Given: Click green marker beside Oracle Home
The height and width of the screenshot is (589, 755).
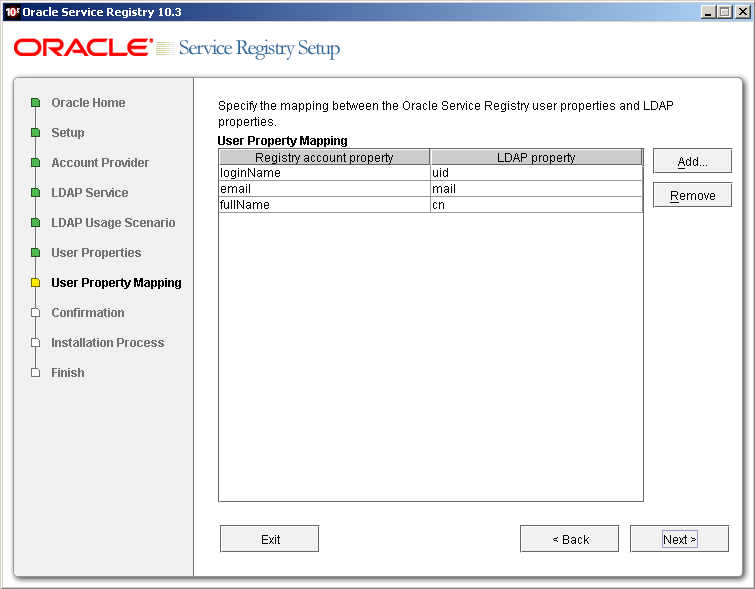Looking at the screenshot, I should tap(35, 103).
